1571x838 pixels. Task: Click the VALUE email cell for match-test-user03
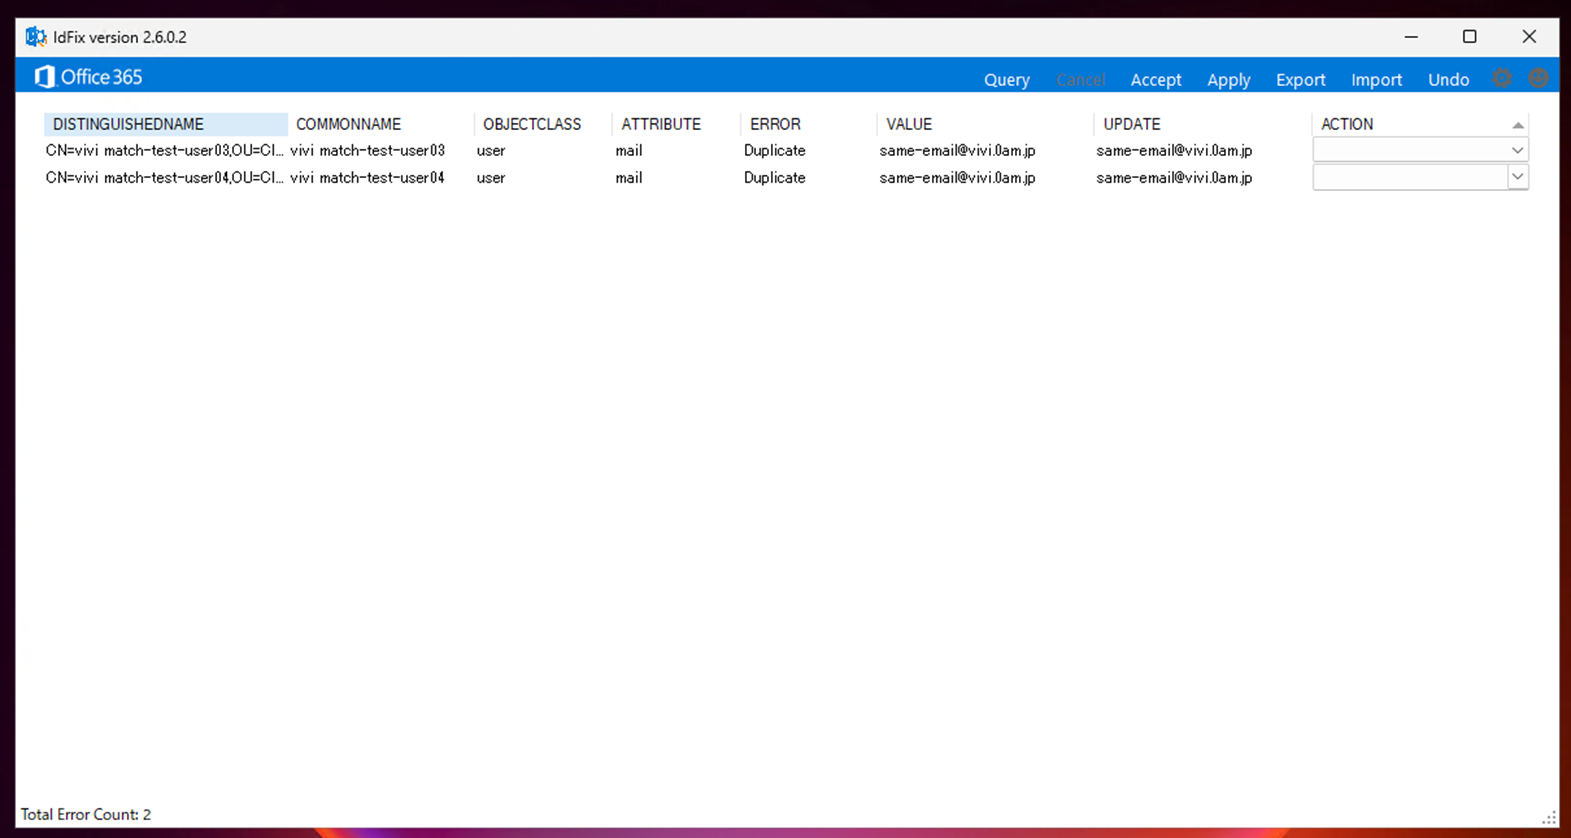957,150
